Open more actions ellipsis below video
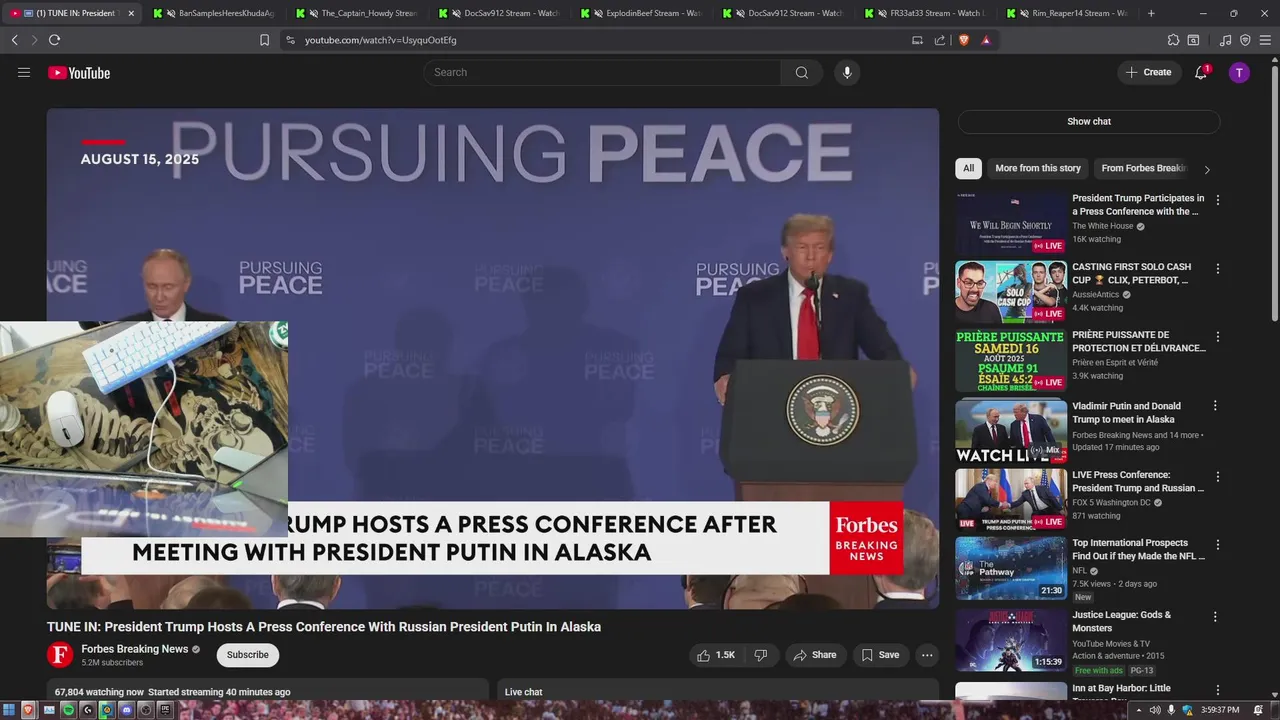This screenshot has width=1280, height=720. pos(927,655)
